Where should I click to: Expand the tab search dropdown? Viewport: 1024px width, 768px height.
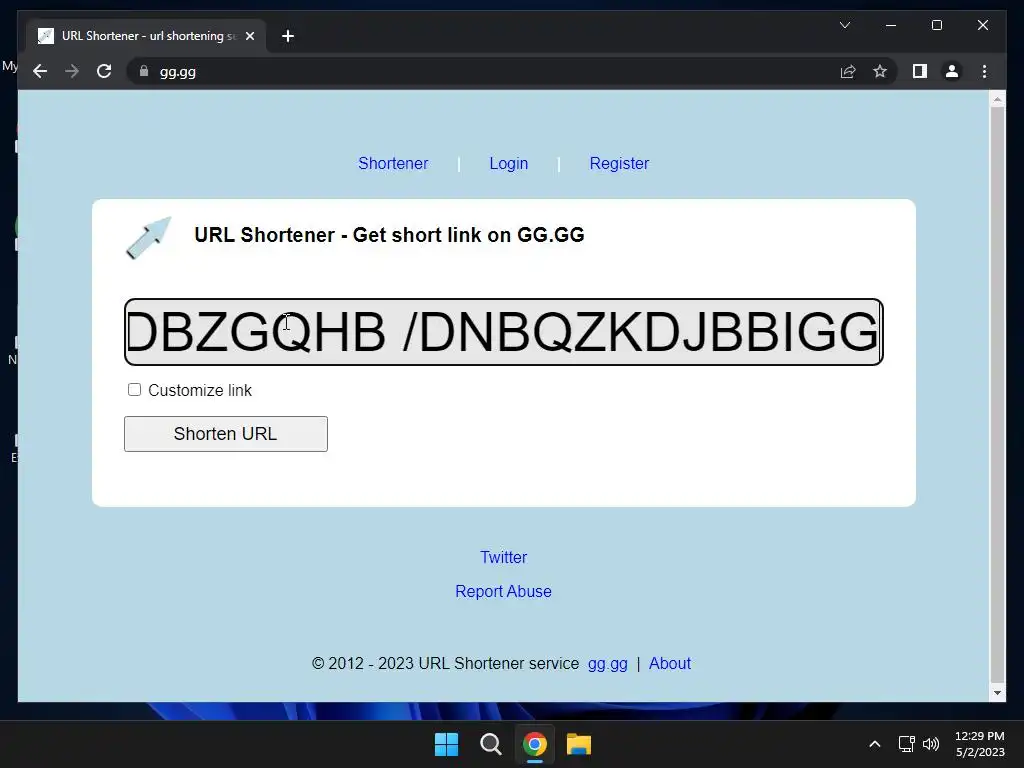point(844,25)
